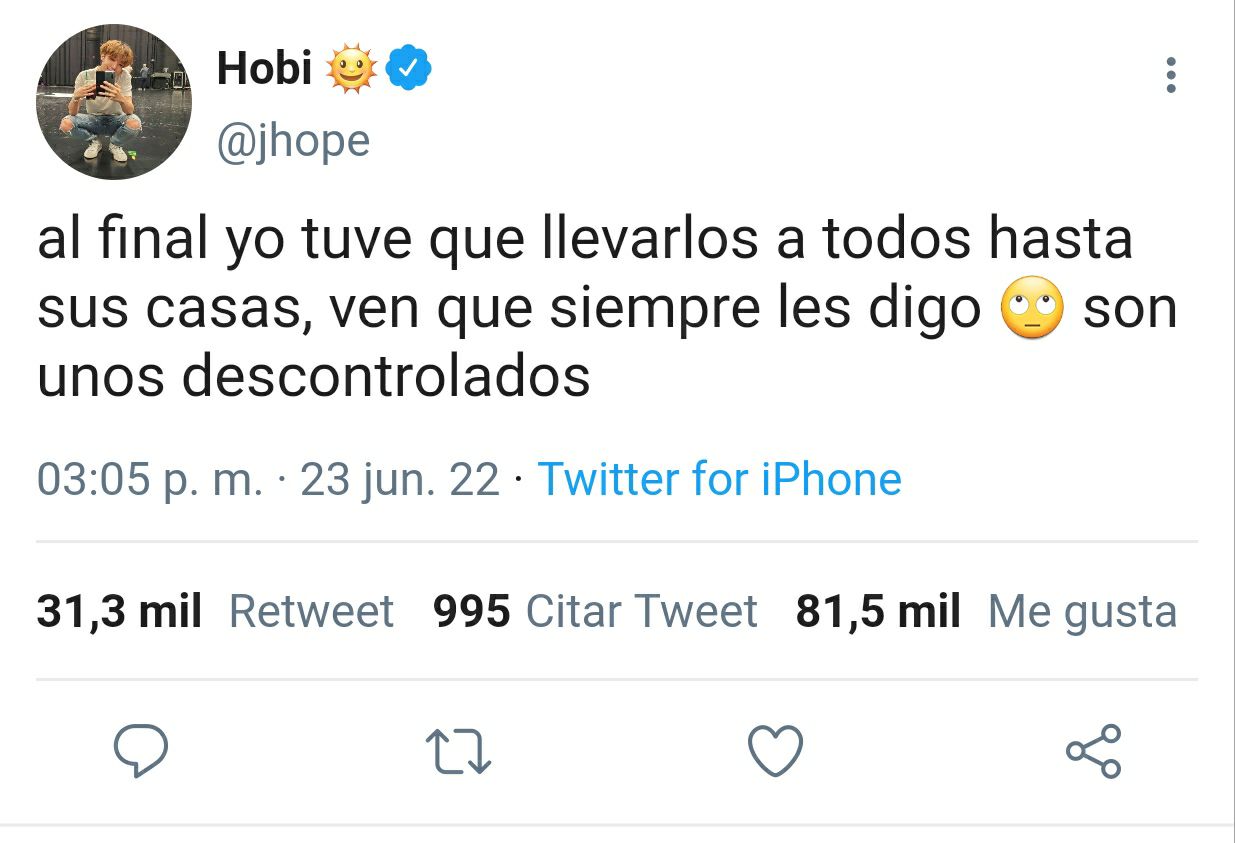Click the Twitter for iPhone link
Image resolution: width=1235 pixels, height=843 pixels.
[x=720, y=479]
